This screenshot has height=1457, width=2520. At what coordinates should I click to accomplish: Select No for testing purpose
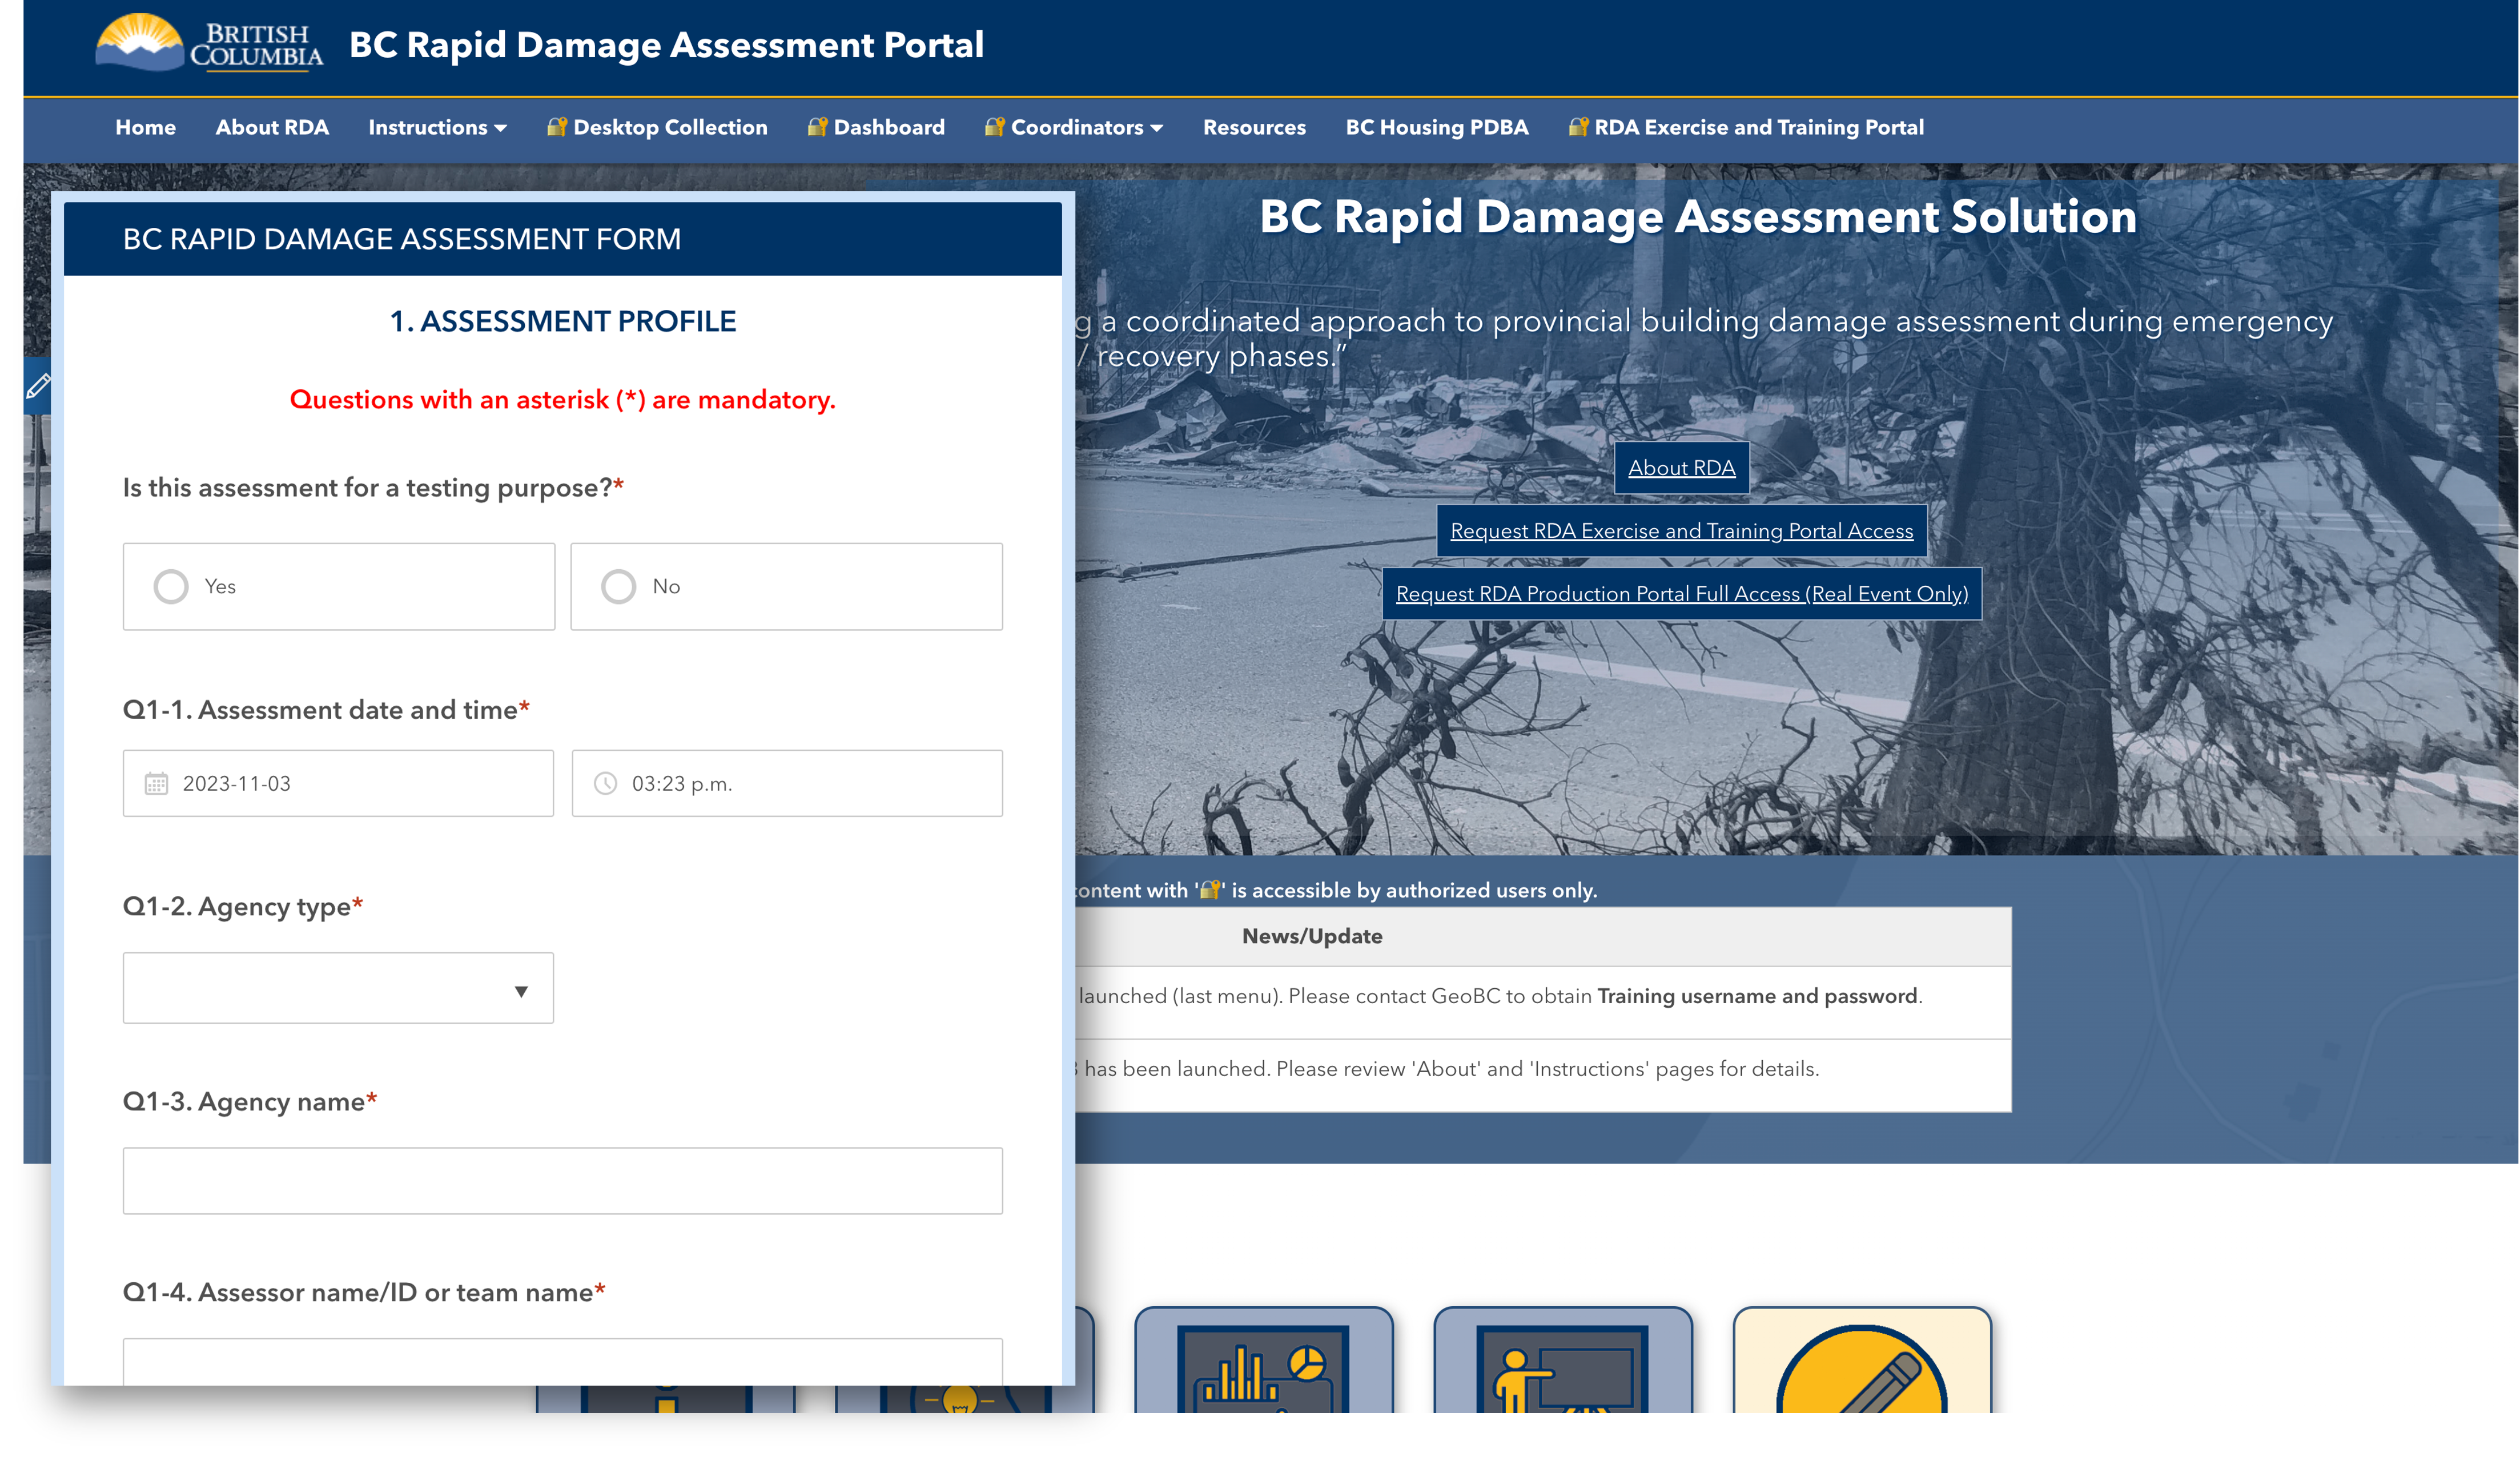tap(618, 586)
